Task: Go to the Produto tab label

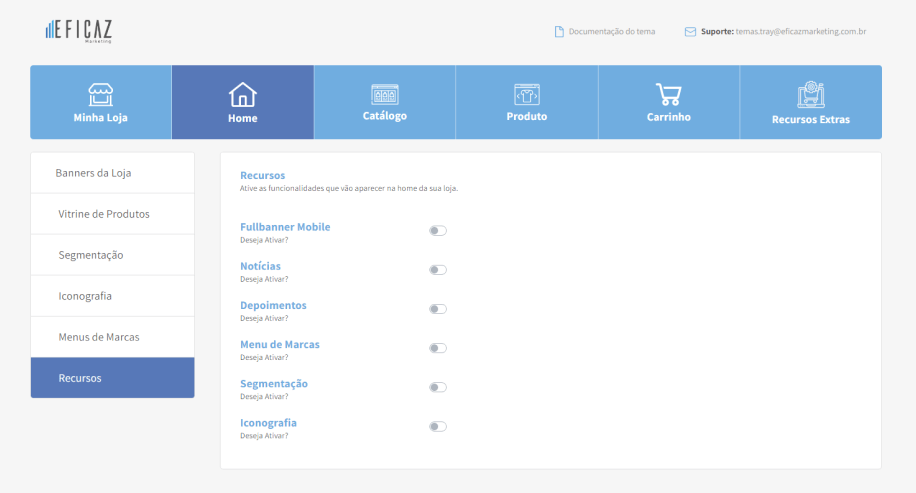Action: 526,116
